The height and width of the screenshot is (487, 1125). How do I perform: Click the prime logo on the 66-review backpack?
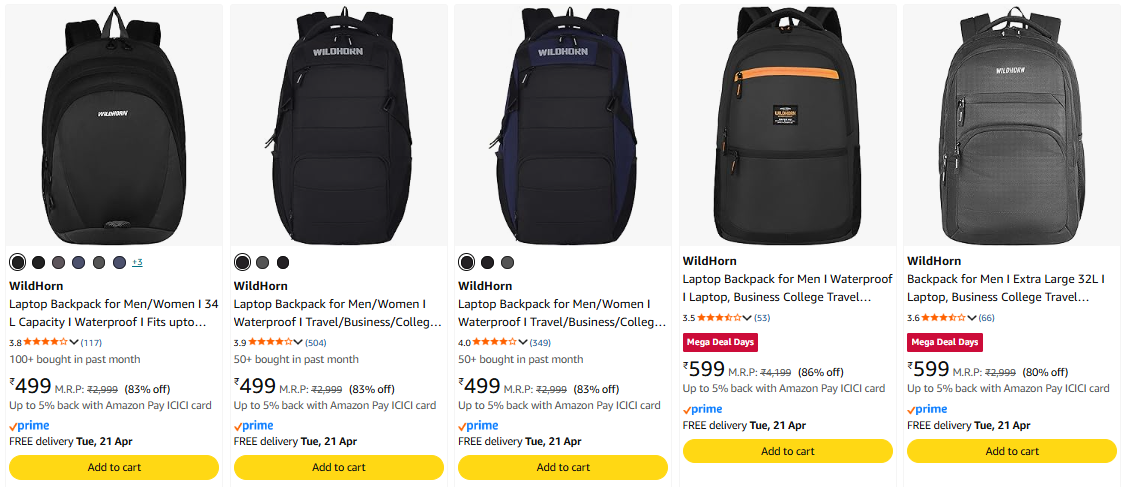click(928, 409)
